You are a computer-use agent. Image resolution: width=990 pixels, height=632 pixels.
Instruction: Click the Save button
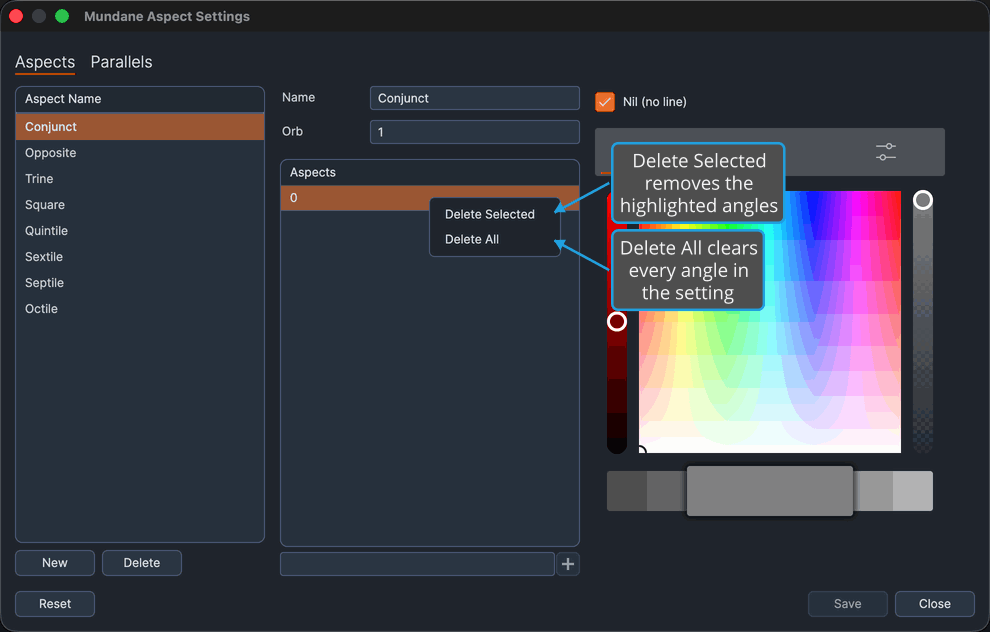pyautogui.click(x=847, y=604)
